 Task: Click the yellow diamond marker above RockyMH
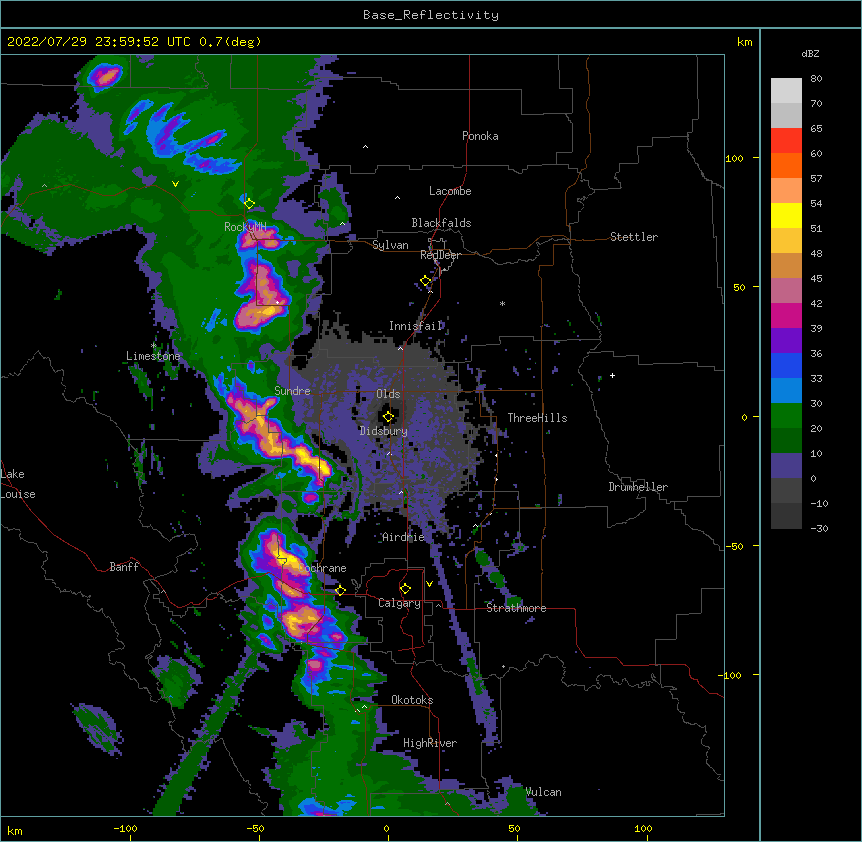click(x=249, y=203)
